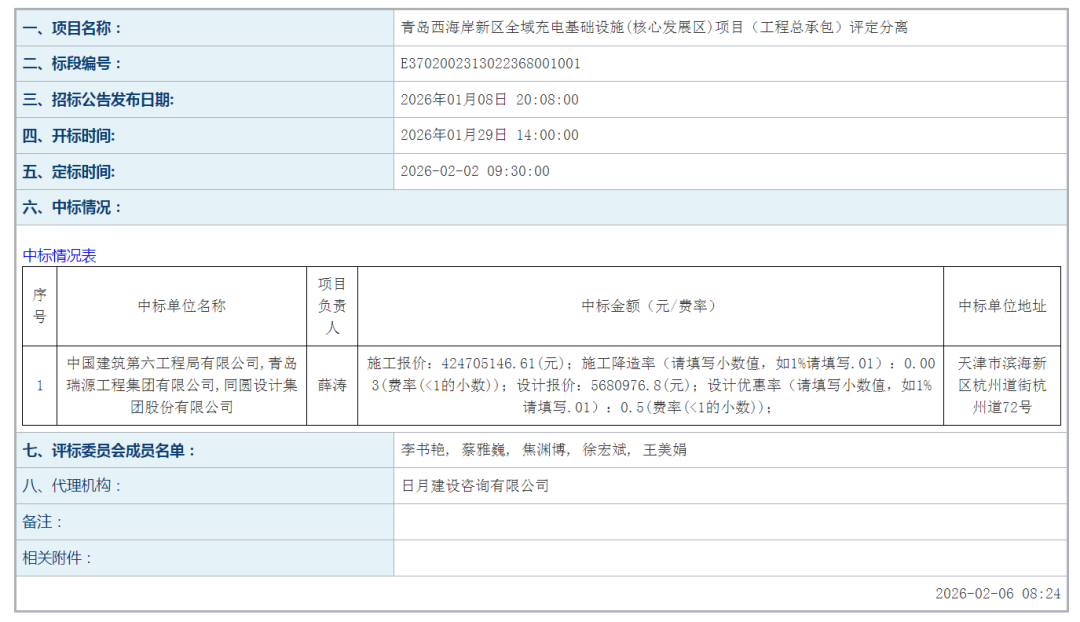Image resolution: width=1080 pixels, height=622 pixels.
Task: Click agency name 日月建设咨询有限公司
Action: [475, 486]
